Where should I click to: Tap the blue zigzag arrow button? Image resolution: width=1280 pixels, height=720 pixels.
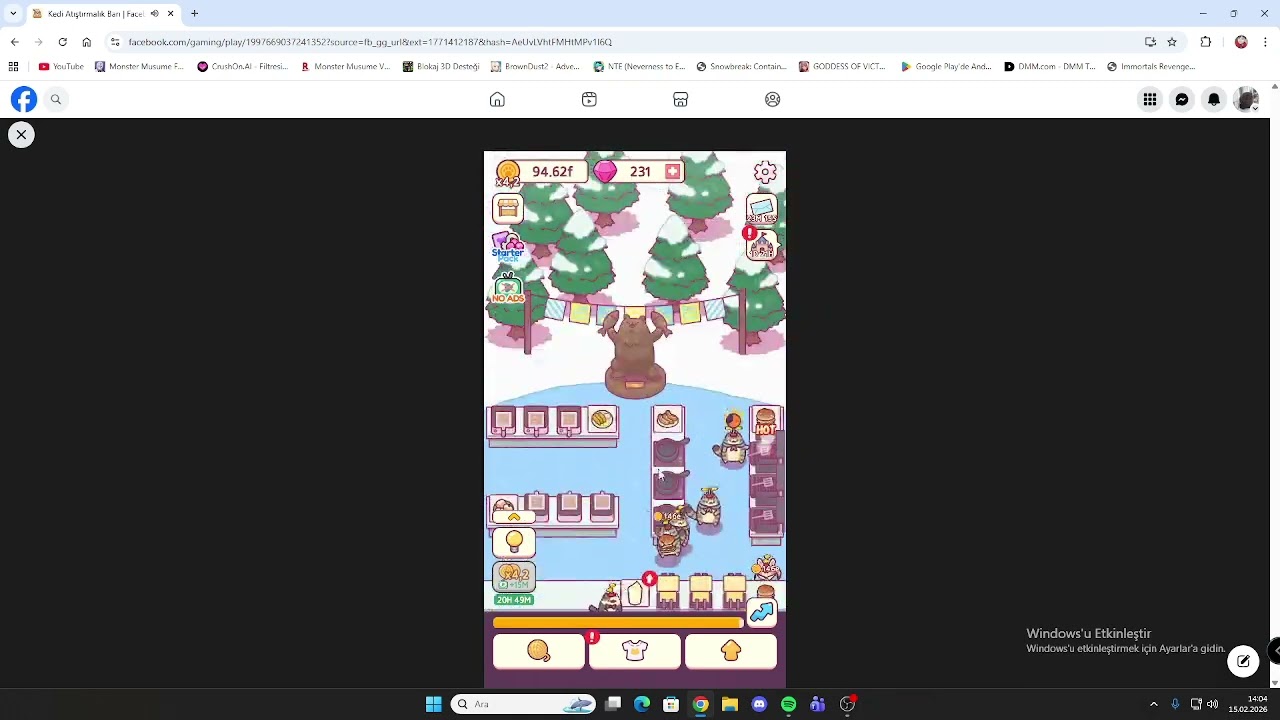(x=761, y=613)
